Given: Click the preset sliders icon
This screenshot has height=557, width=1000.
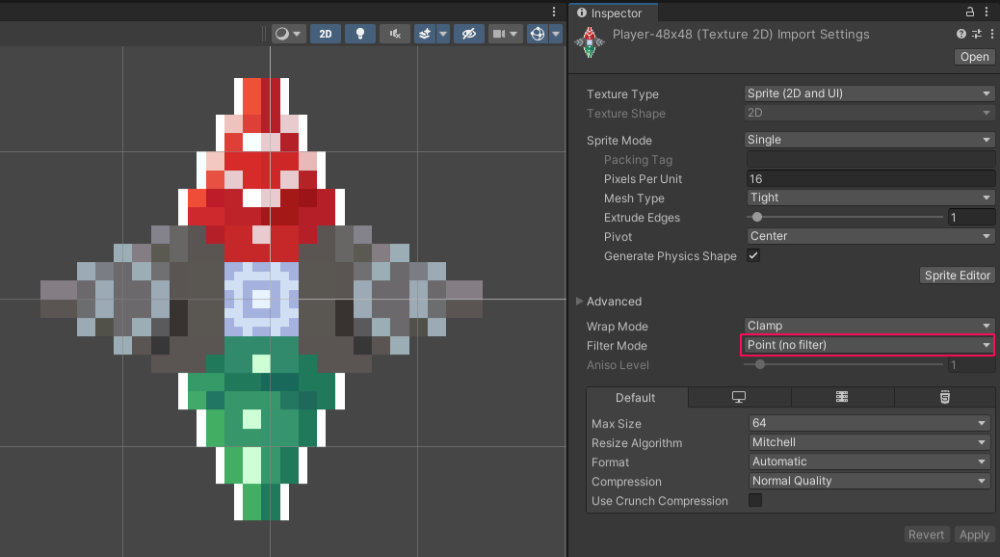Looking at the screenshot, I should (977, 34).
